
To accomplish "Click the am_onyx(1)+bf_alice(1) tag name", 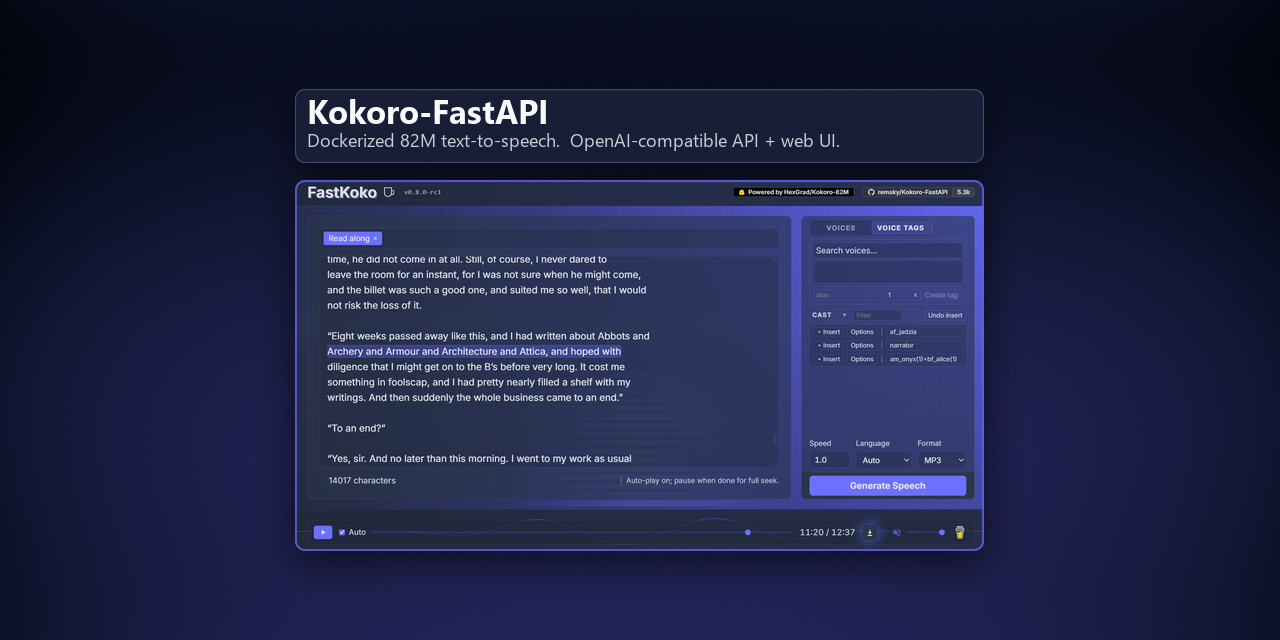I will (923, 359).
